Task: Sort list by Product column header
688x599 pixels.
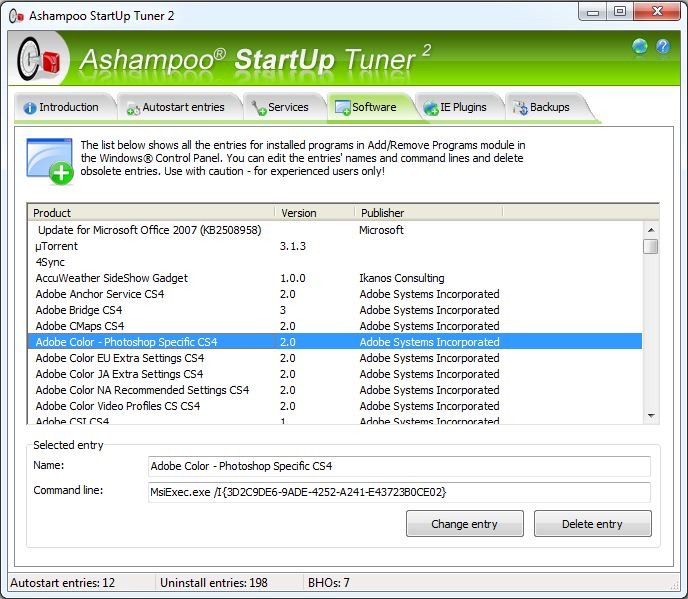Action: coord(151,213)
